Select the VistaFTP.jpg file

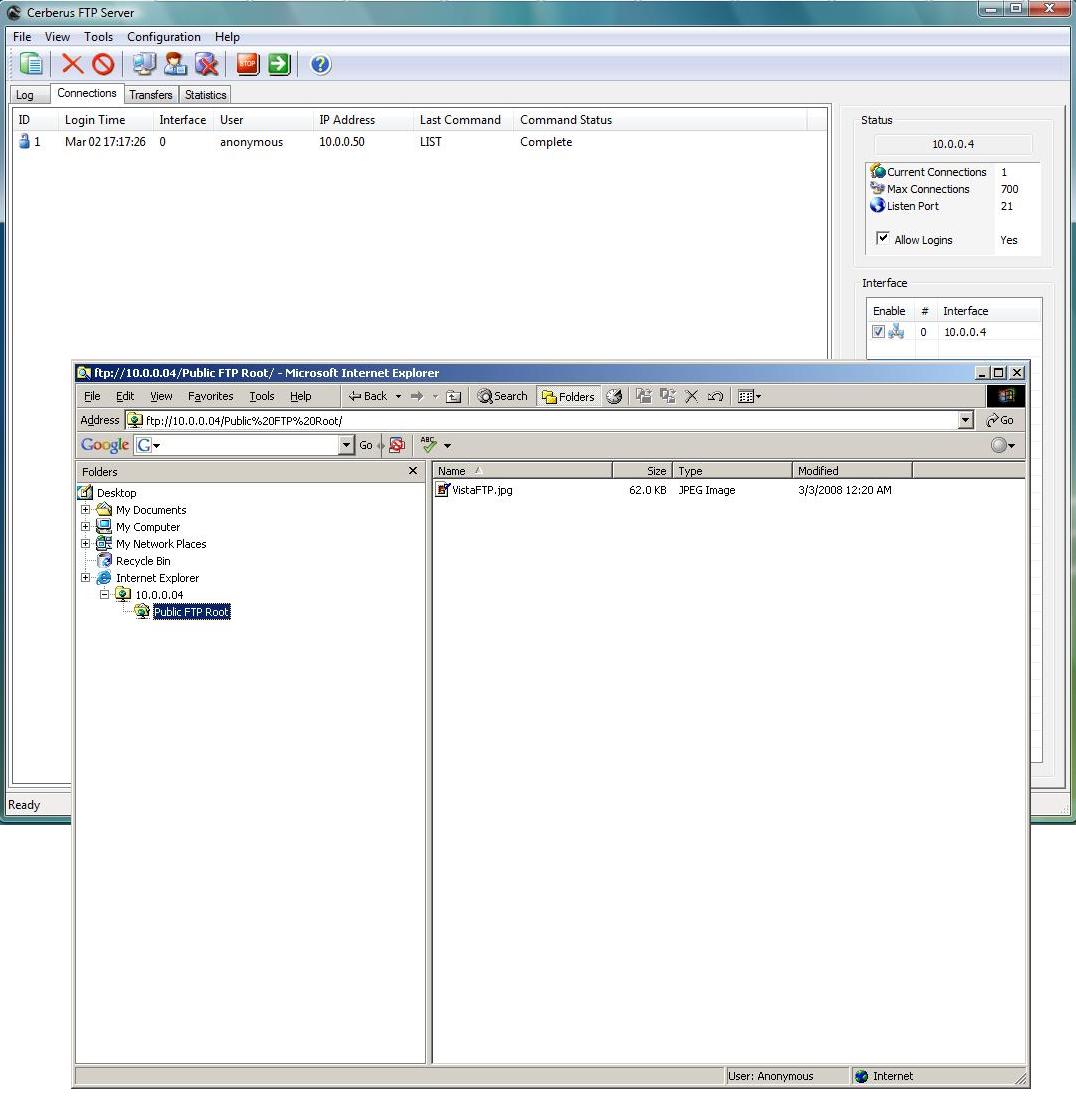coord(481,490)
